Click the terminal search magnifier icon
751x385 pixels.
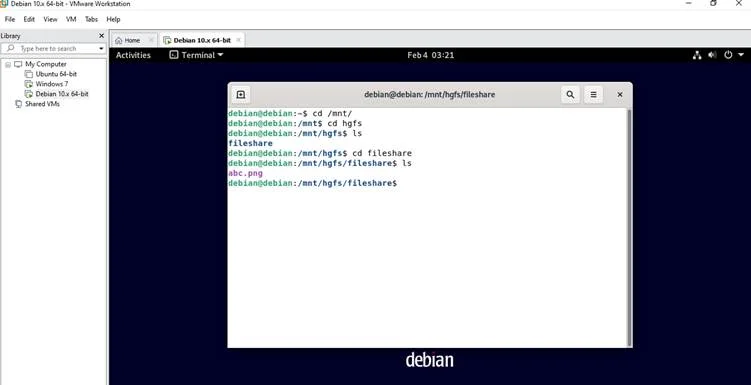tap(570, 94)
